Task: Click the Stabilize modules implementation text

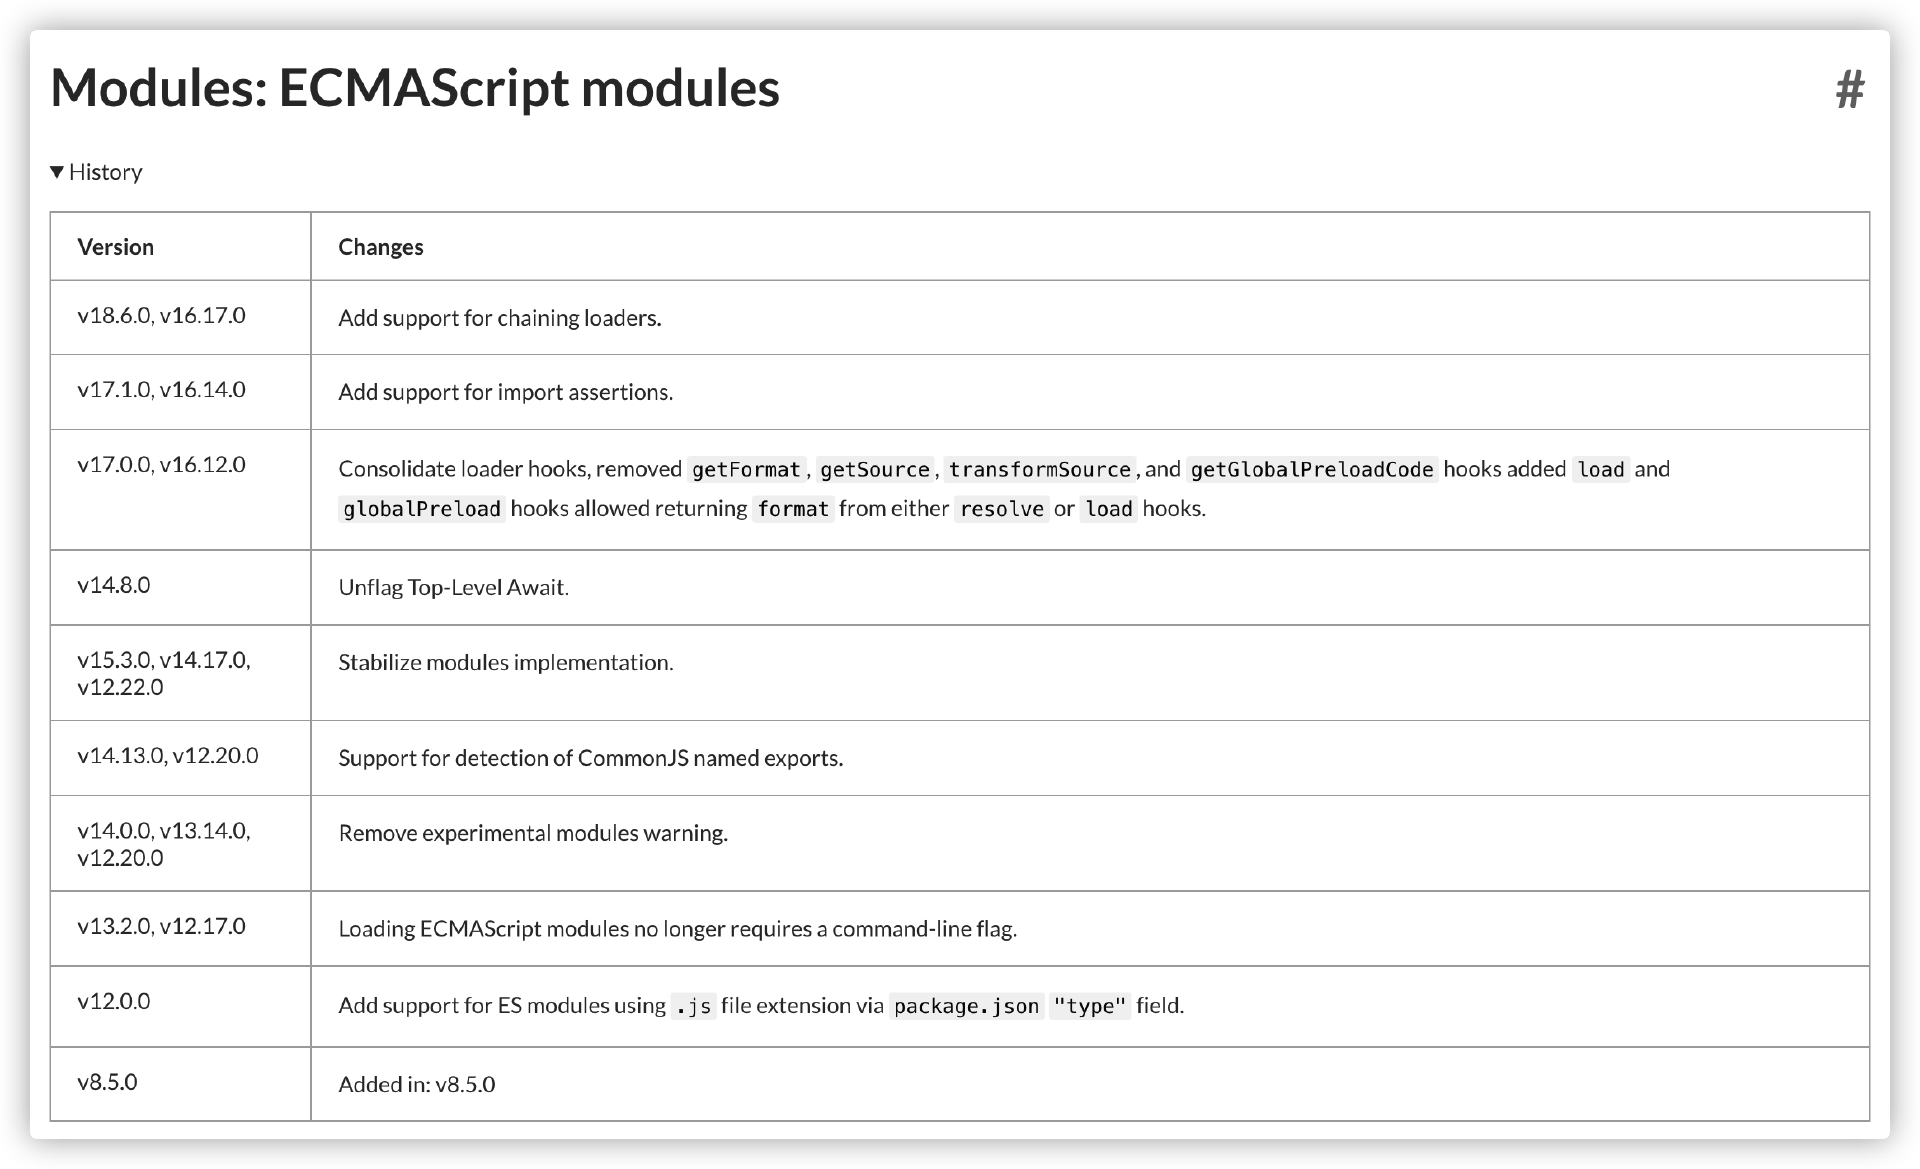Action: pos(505,662)
